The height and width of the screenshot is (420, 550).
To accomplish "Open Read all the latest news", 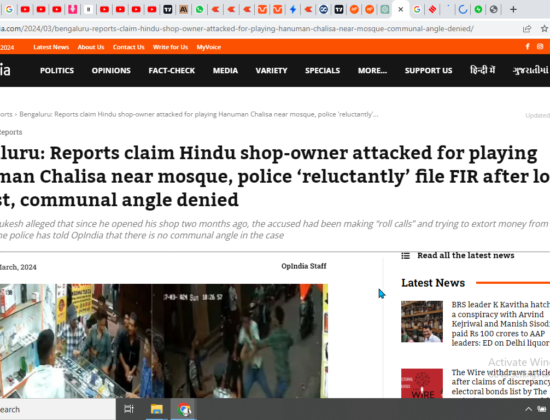I will click(465, 255).
